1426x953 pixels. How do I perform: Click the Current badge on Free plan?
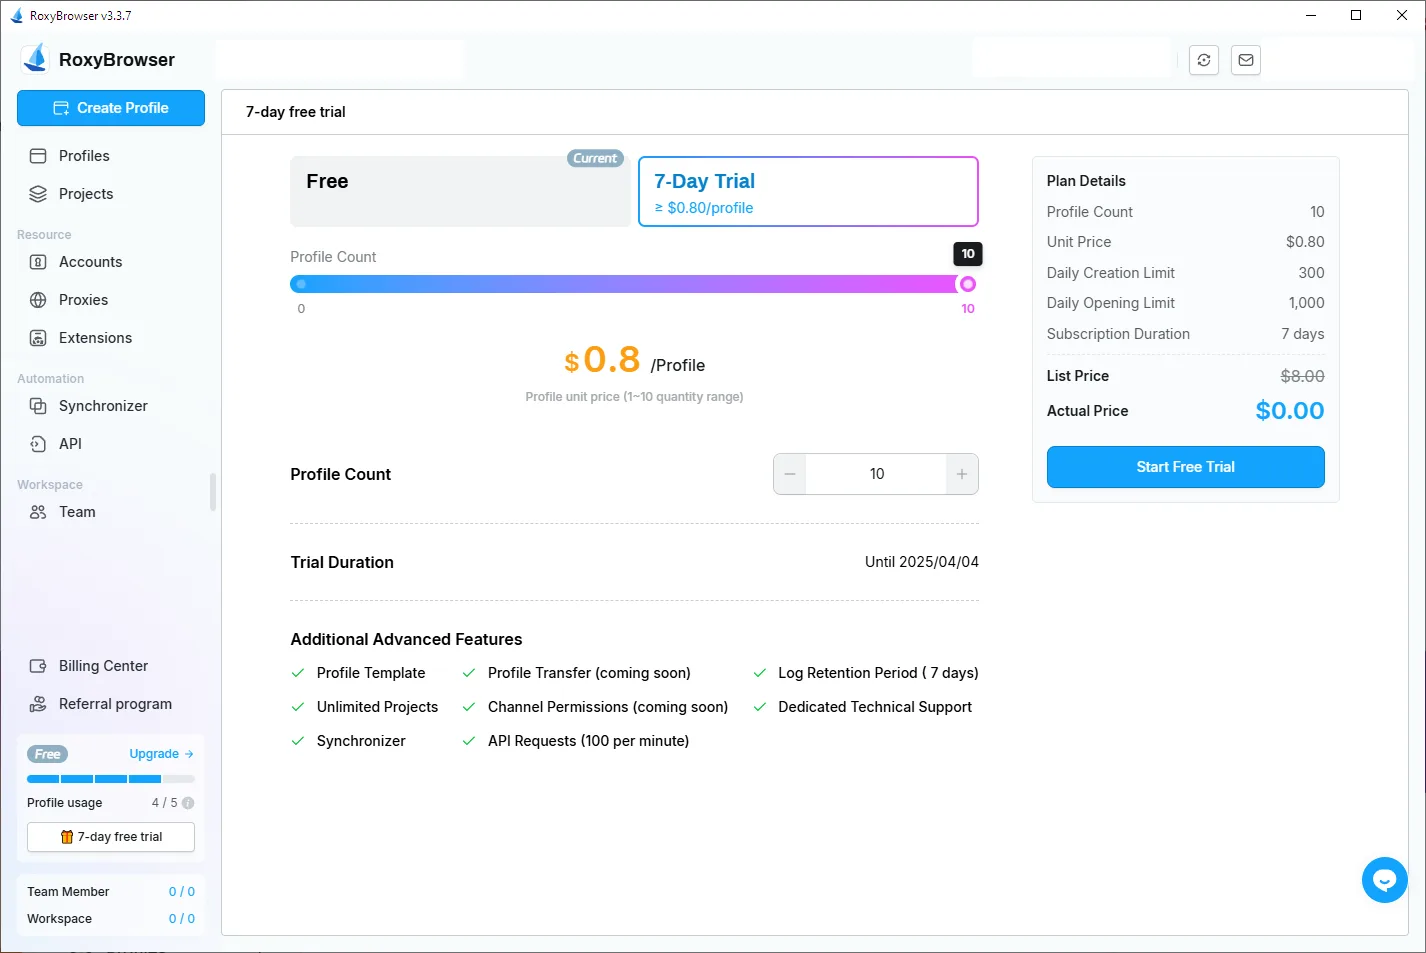click(x=595, y=158)
